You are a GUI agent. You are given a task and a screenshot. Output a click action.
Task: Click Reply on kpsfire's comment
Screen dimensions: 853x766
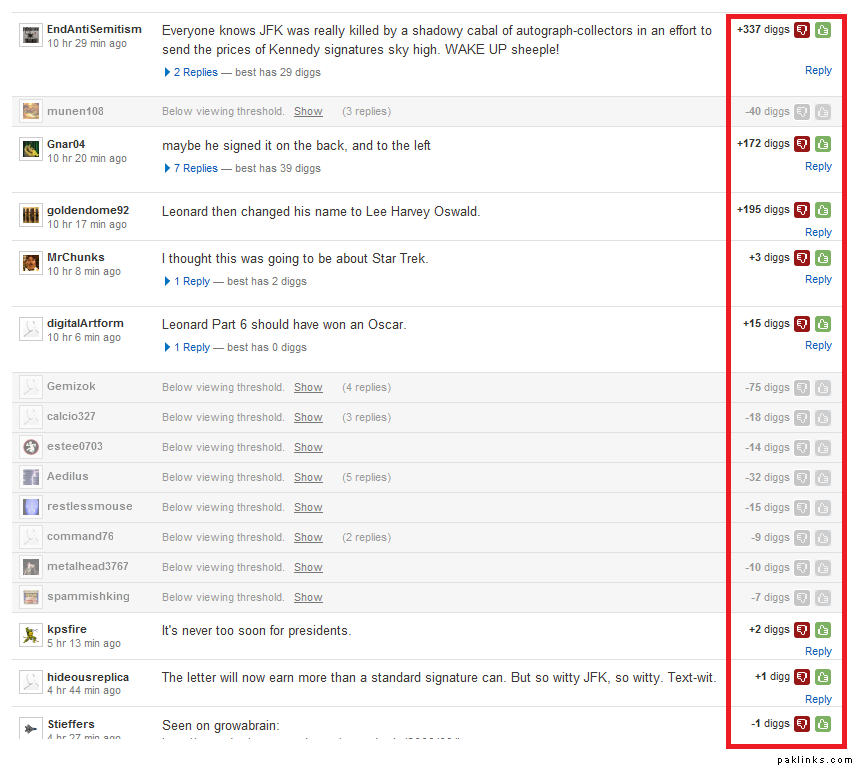[x=818, y=651]
